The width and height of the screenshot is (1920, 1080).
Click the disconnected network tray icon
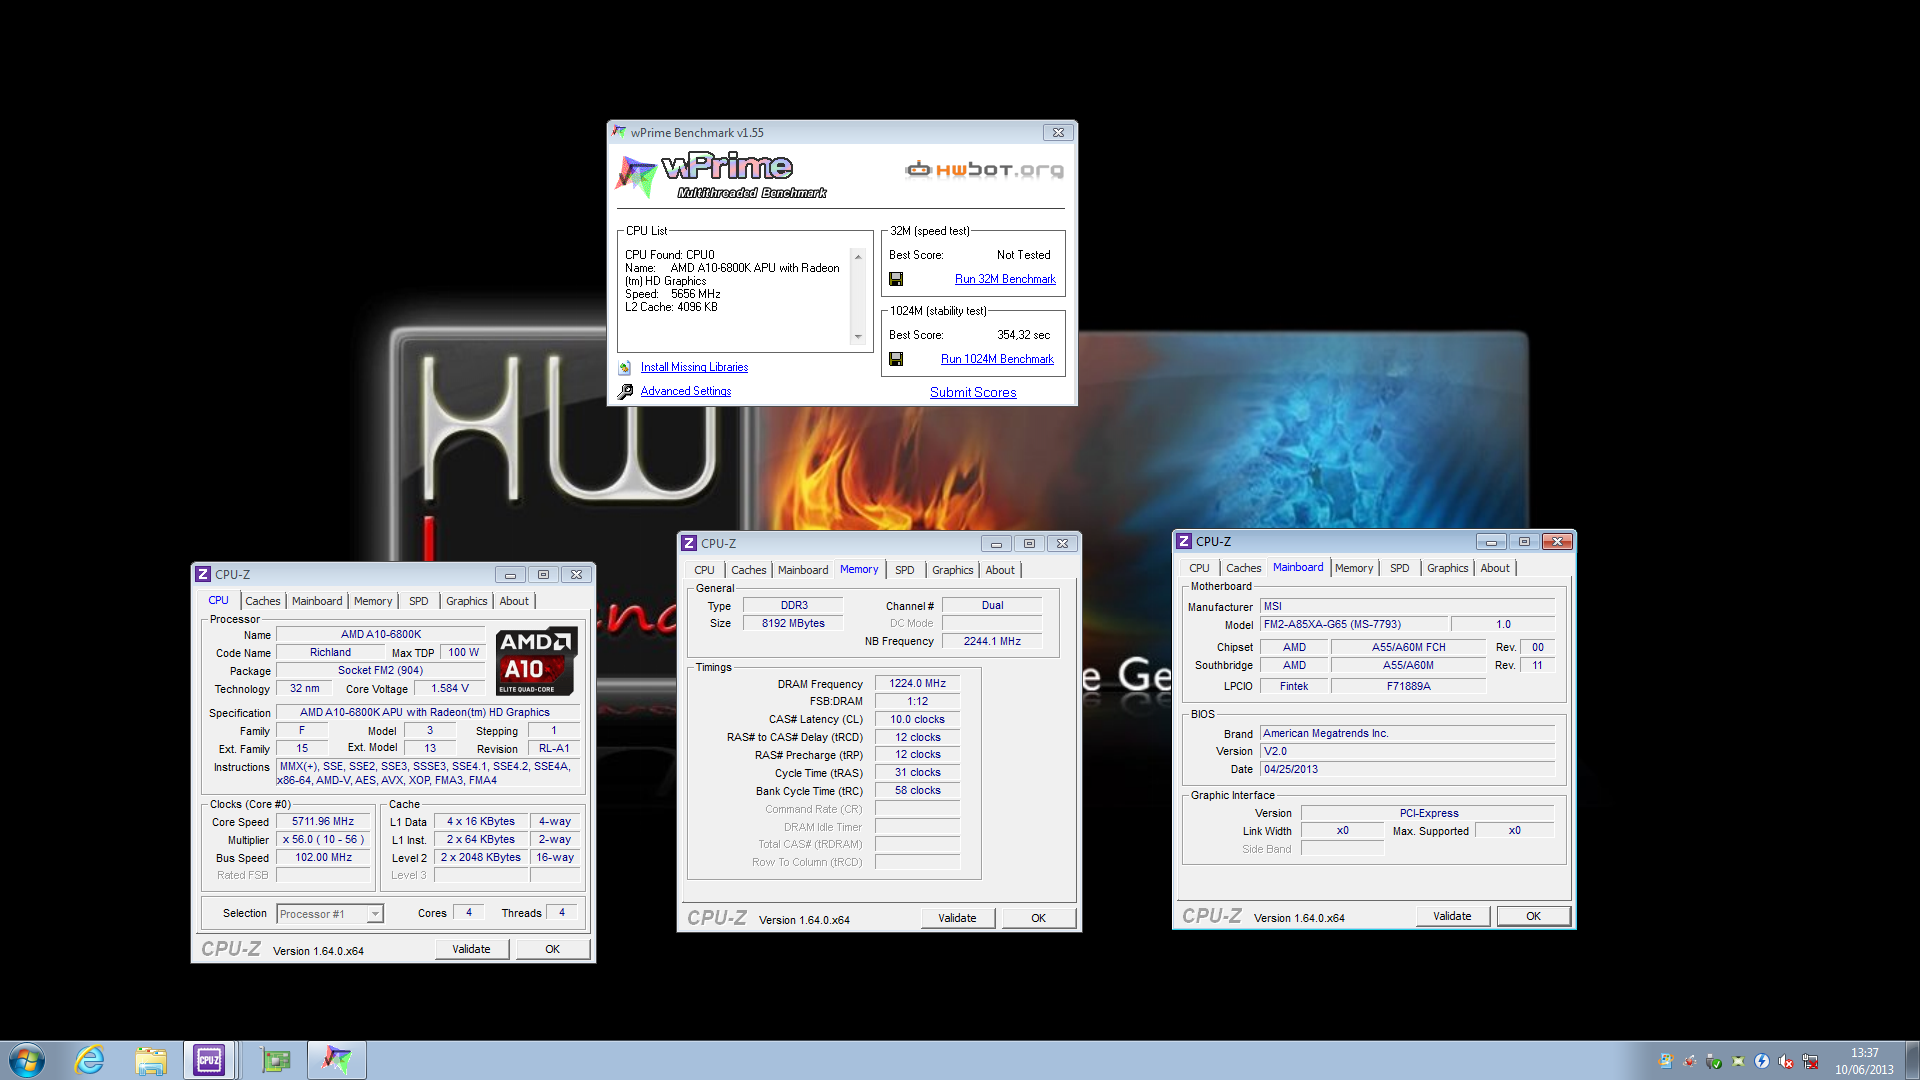(1810, 1061)
